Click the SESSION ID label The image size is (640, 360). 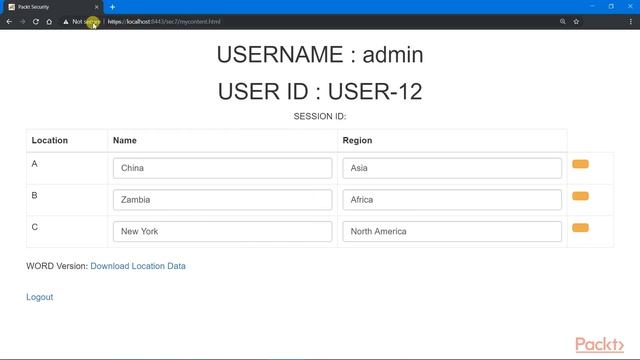tap(320, 117)
